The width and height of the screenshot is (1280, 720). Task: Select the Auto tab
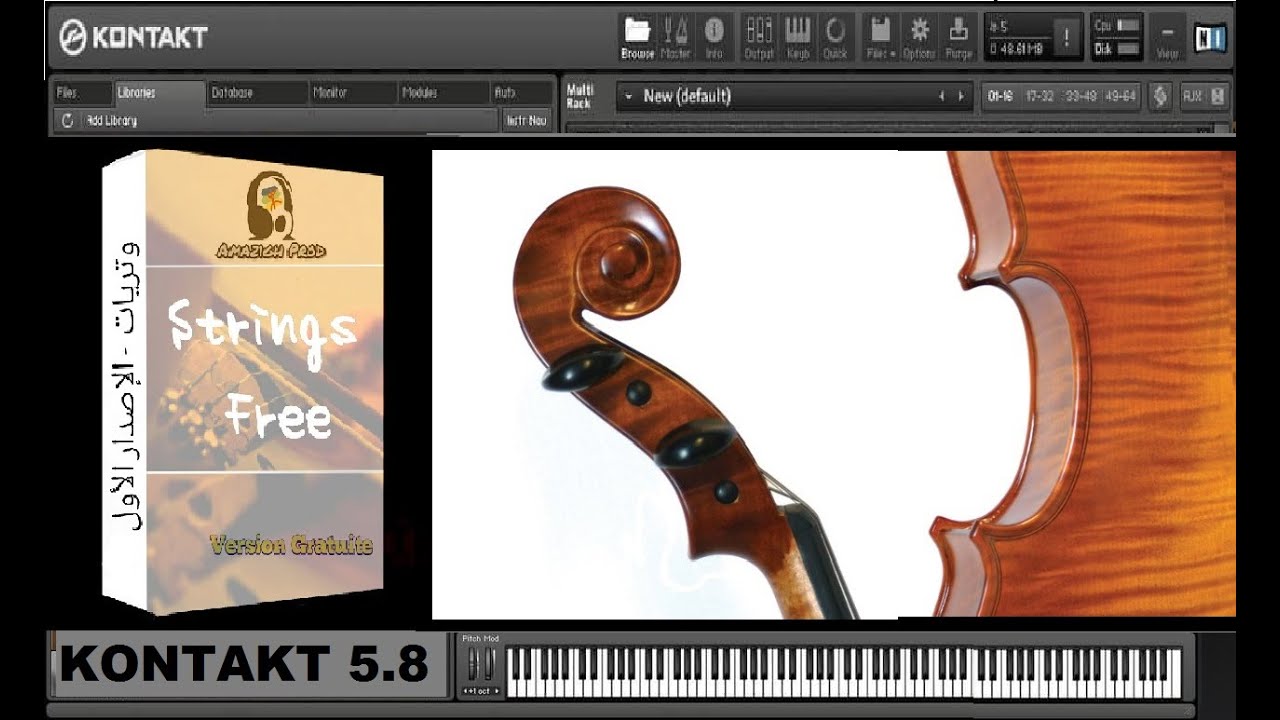(521, 93)
